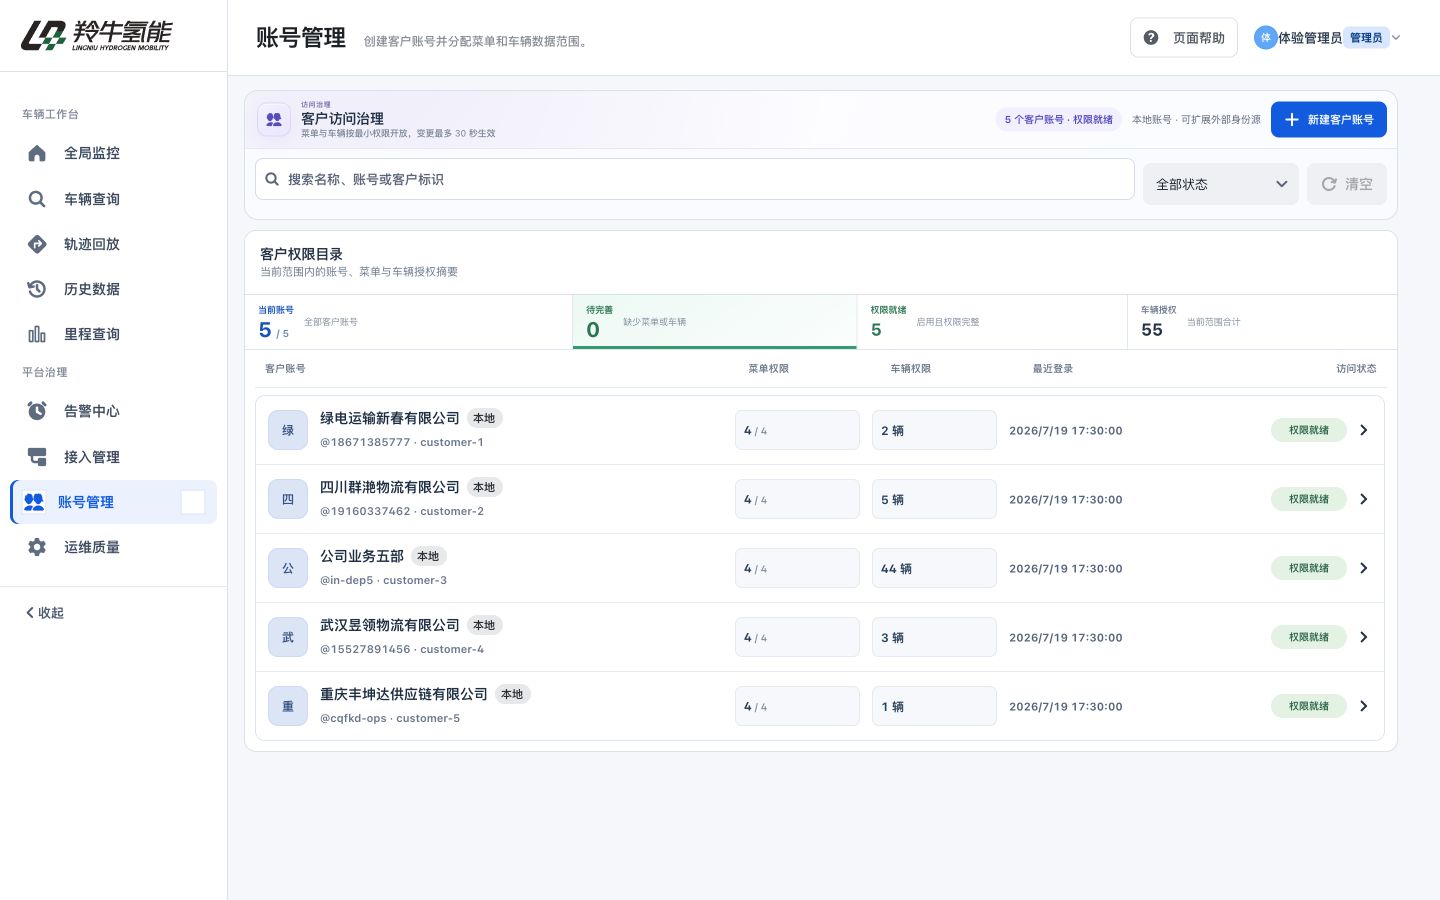Viewport: 1440px width, 900px height.
Task: Open 轨迹回放 direction icon
Action: (x=37, y=244)
